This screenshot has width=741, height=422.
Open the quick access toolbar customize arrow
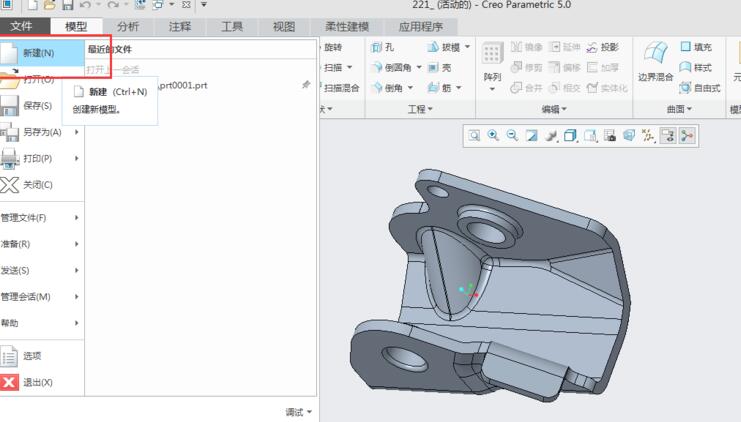click(x=204, y=5)
